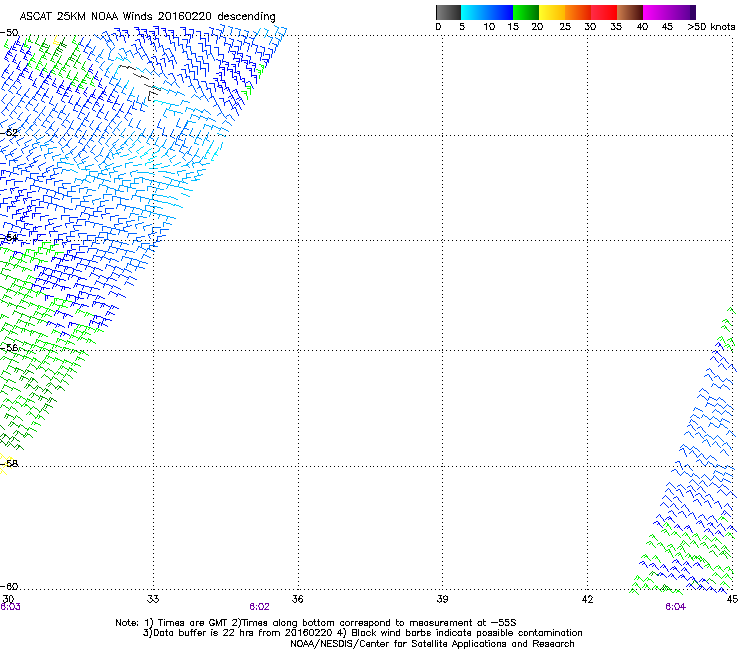Click the 'Times are GMT' note line
This screenshot has height=650, width=740.
click(316, 623)
